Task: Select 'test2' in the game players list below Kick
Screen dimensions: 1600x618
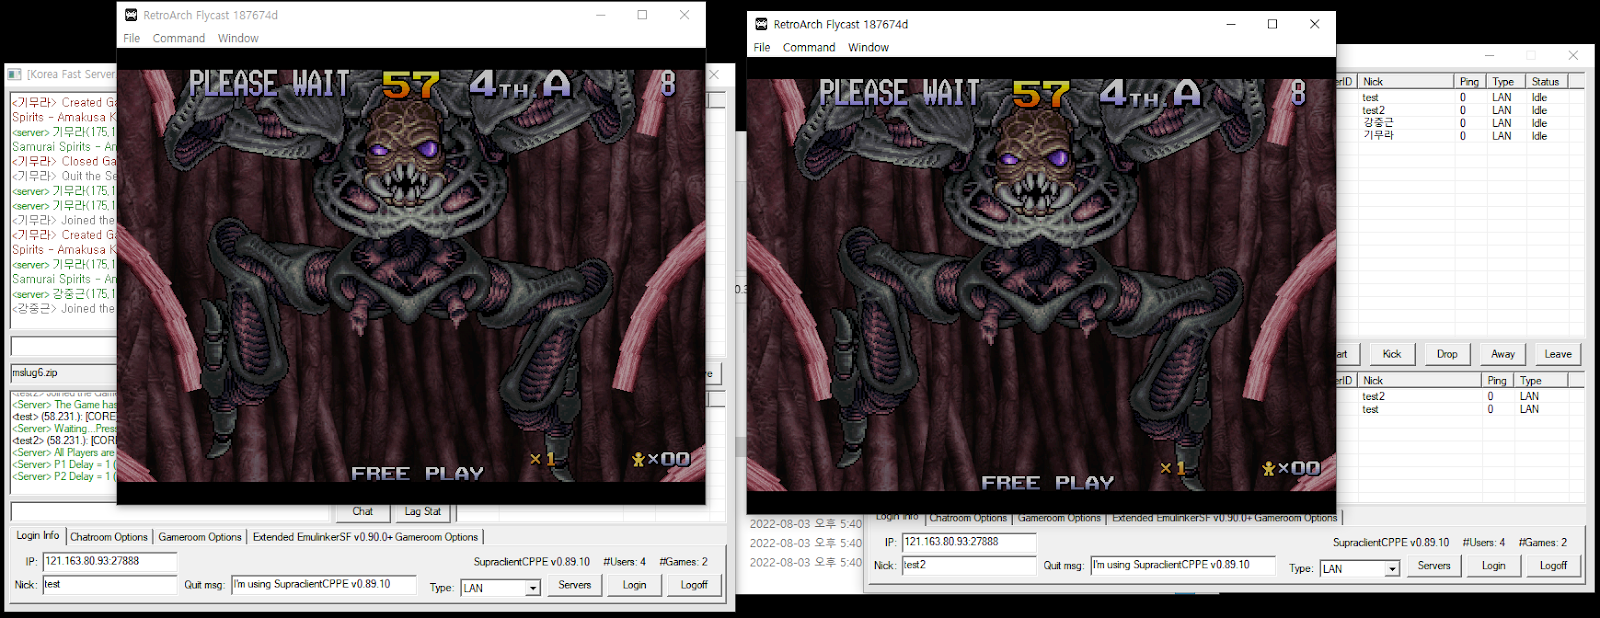Action: (1373, 397)
